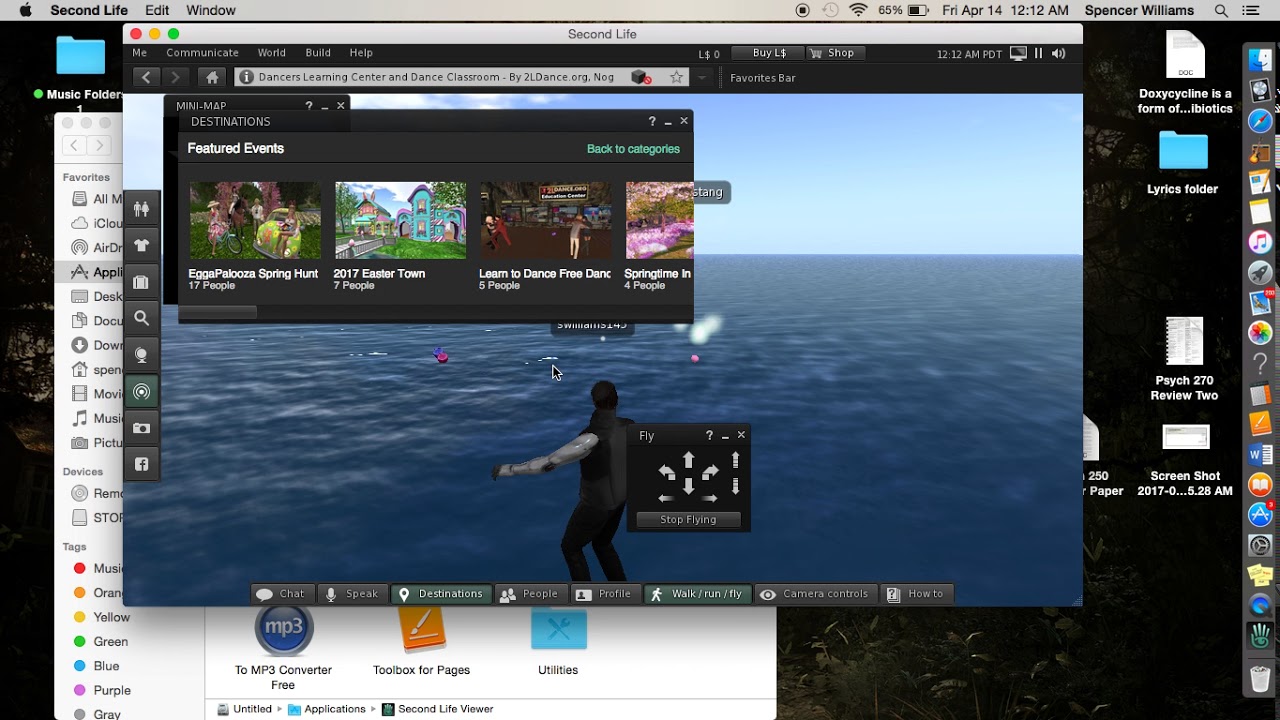Minimize the Destinations panel

(x=668, y=121)
